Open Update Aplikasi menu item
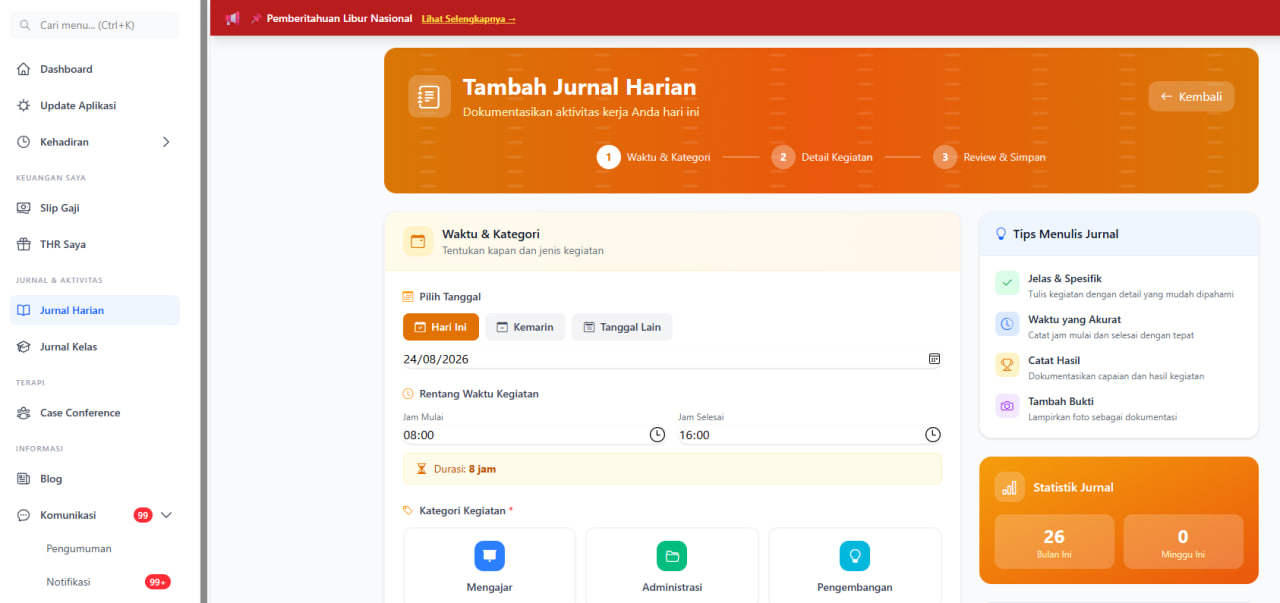This screenshot has width=1280, height=603. pos(95,105)
